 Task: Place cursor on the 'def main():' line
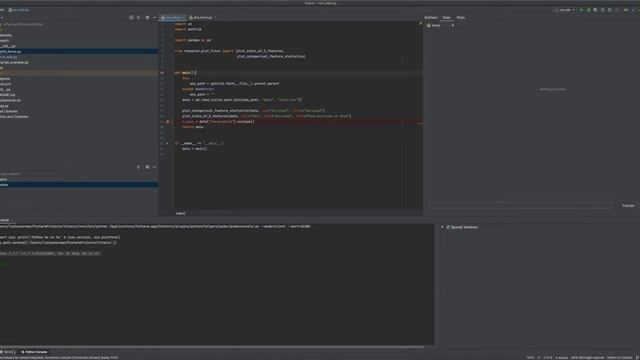click(185, 73)
